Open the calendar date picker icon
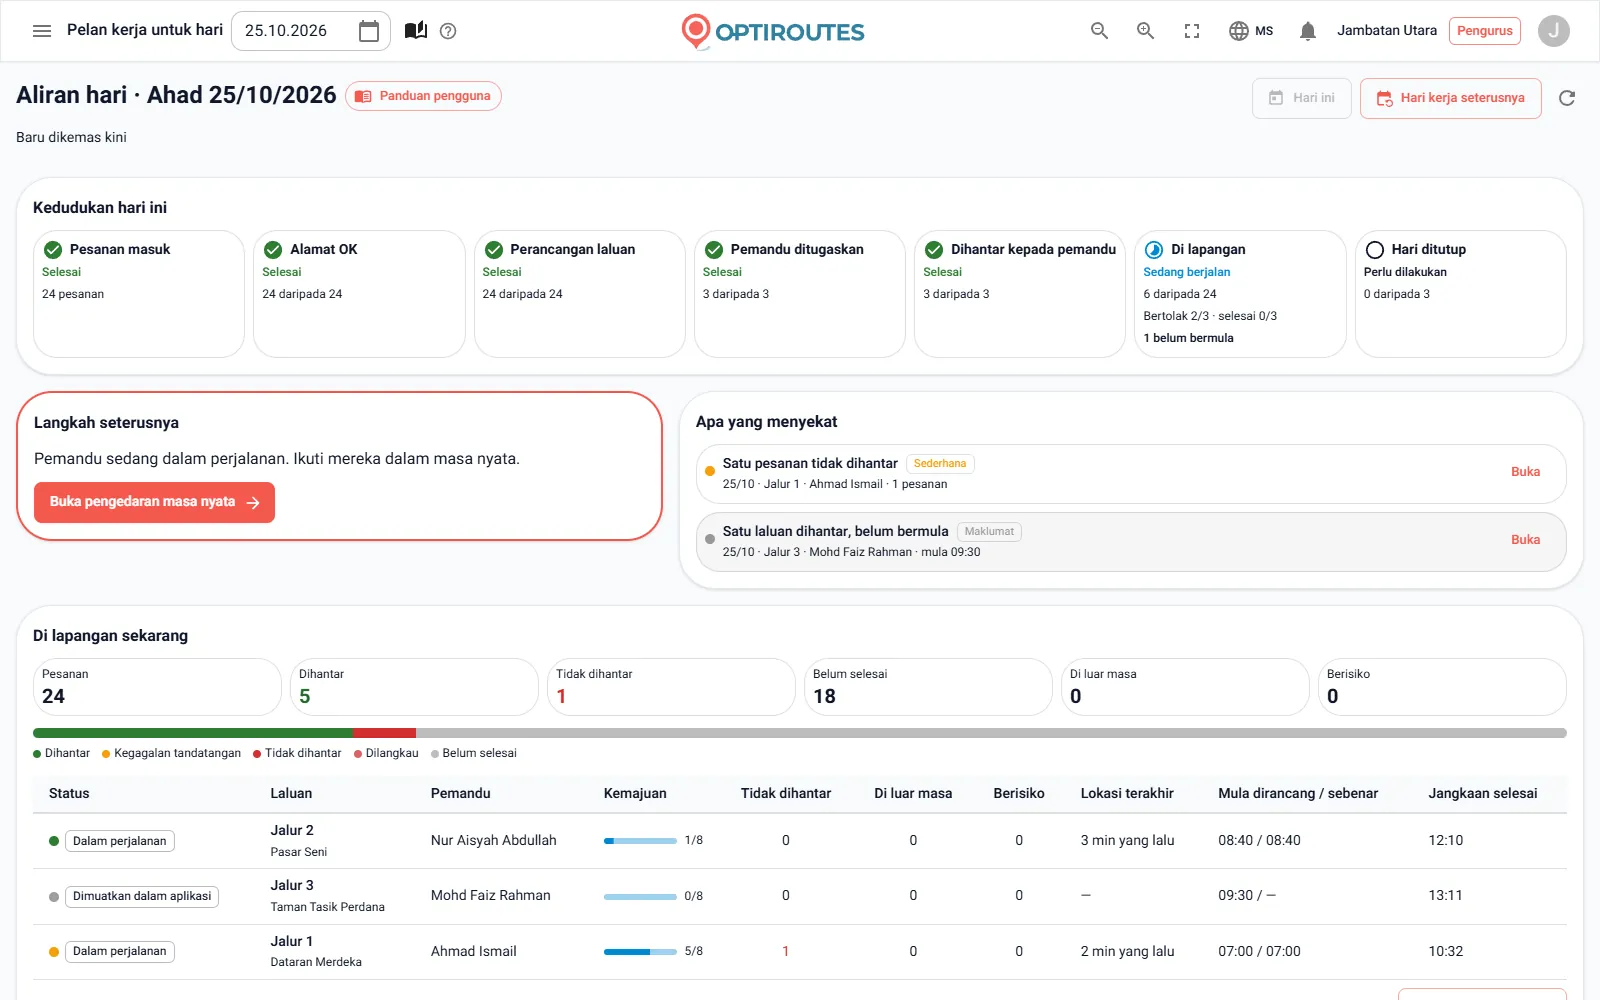Screen dimensions: 1600x1000 [x=369, y=31]
